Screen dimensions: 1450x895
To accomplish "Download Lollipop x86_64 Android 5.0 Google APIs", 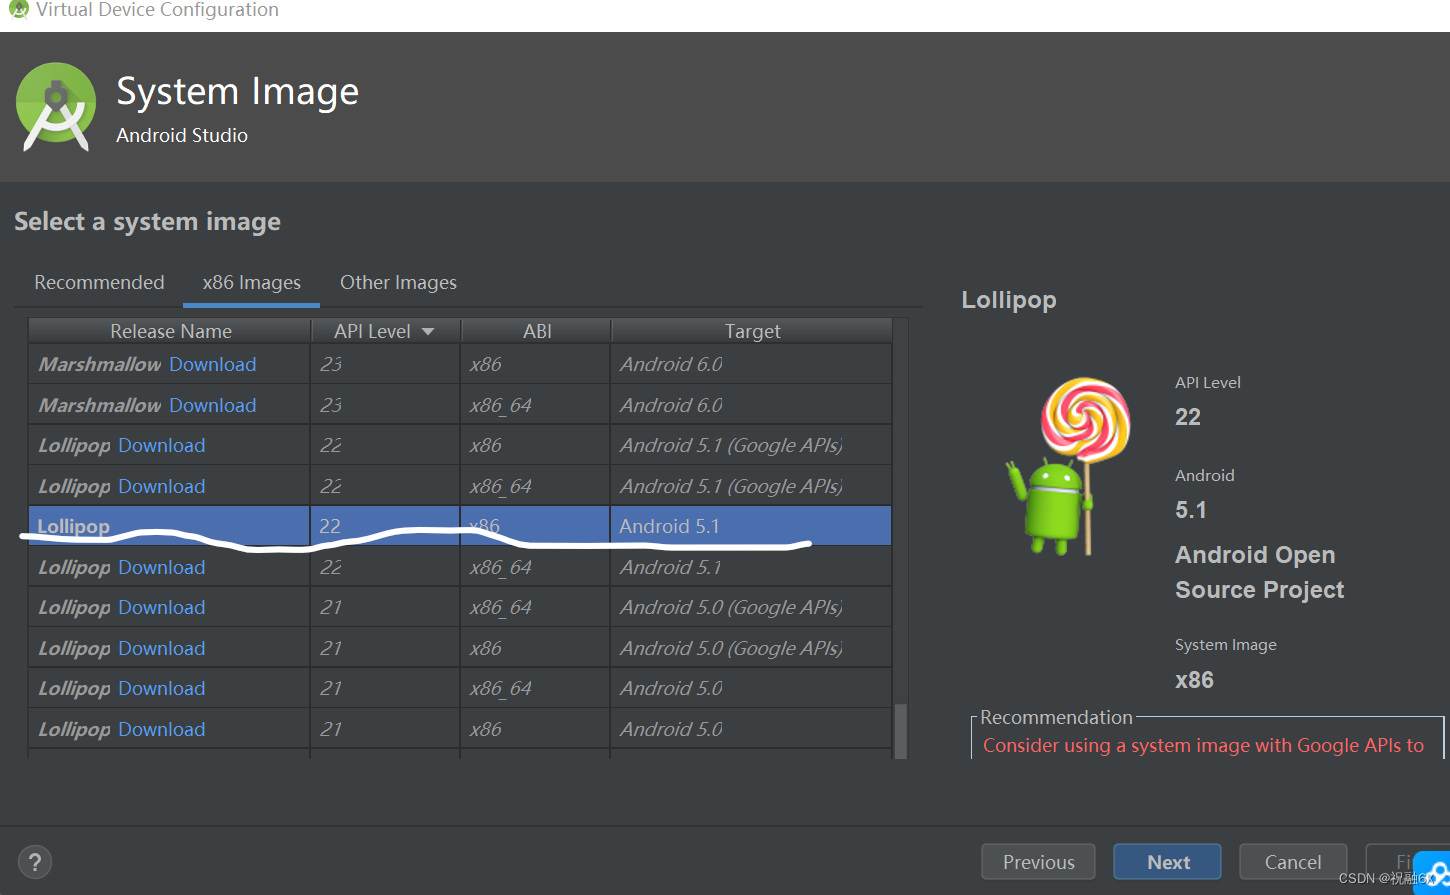I will pos(162,608).
